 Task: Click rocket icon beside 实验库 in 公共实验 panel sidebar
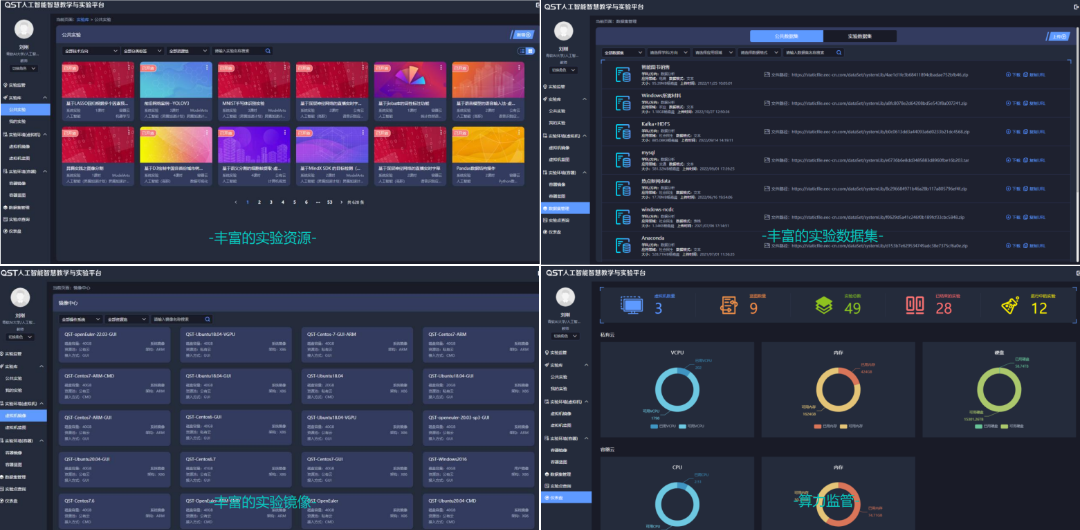tap(5, 99)
